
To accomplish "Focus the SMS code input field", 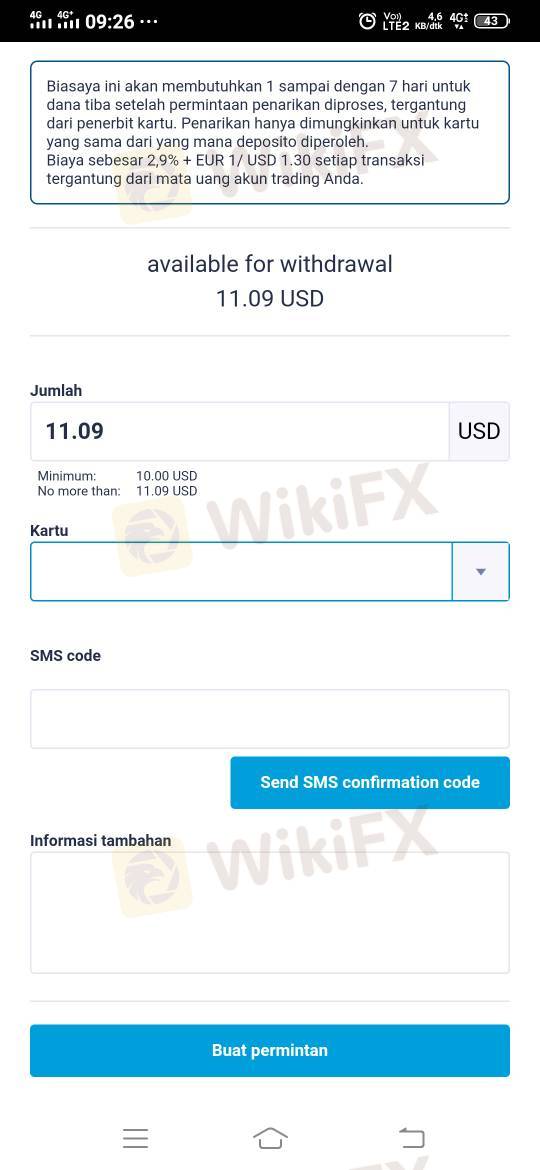I will (270, 719).
